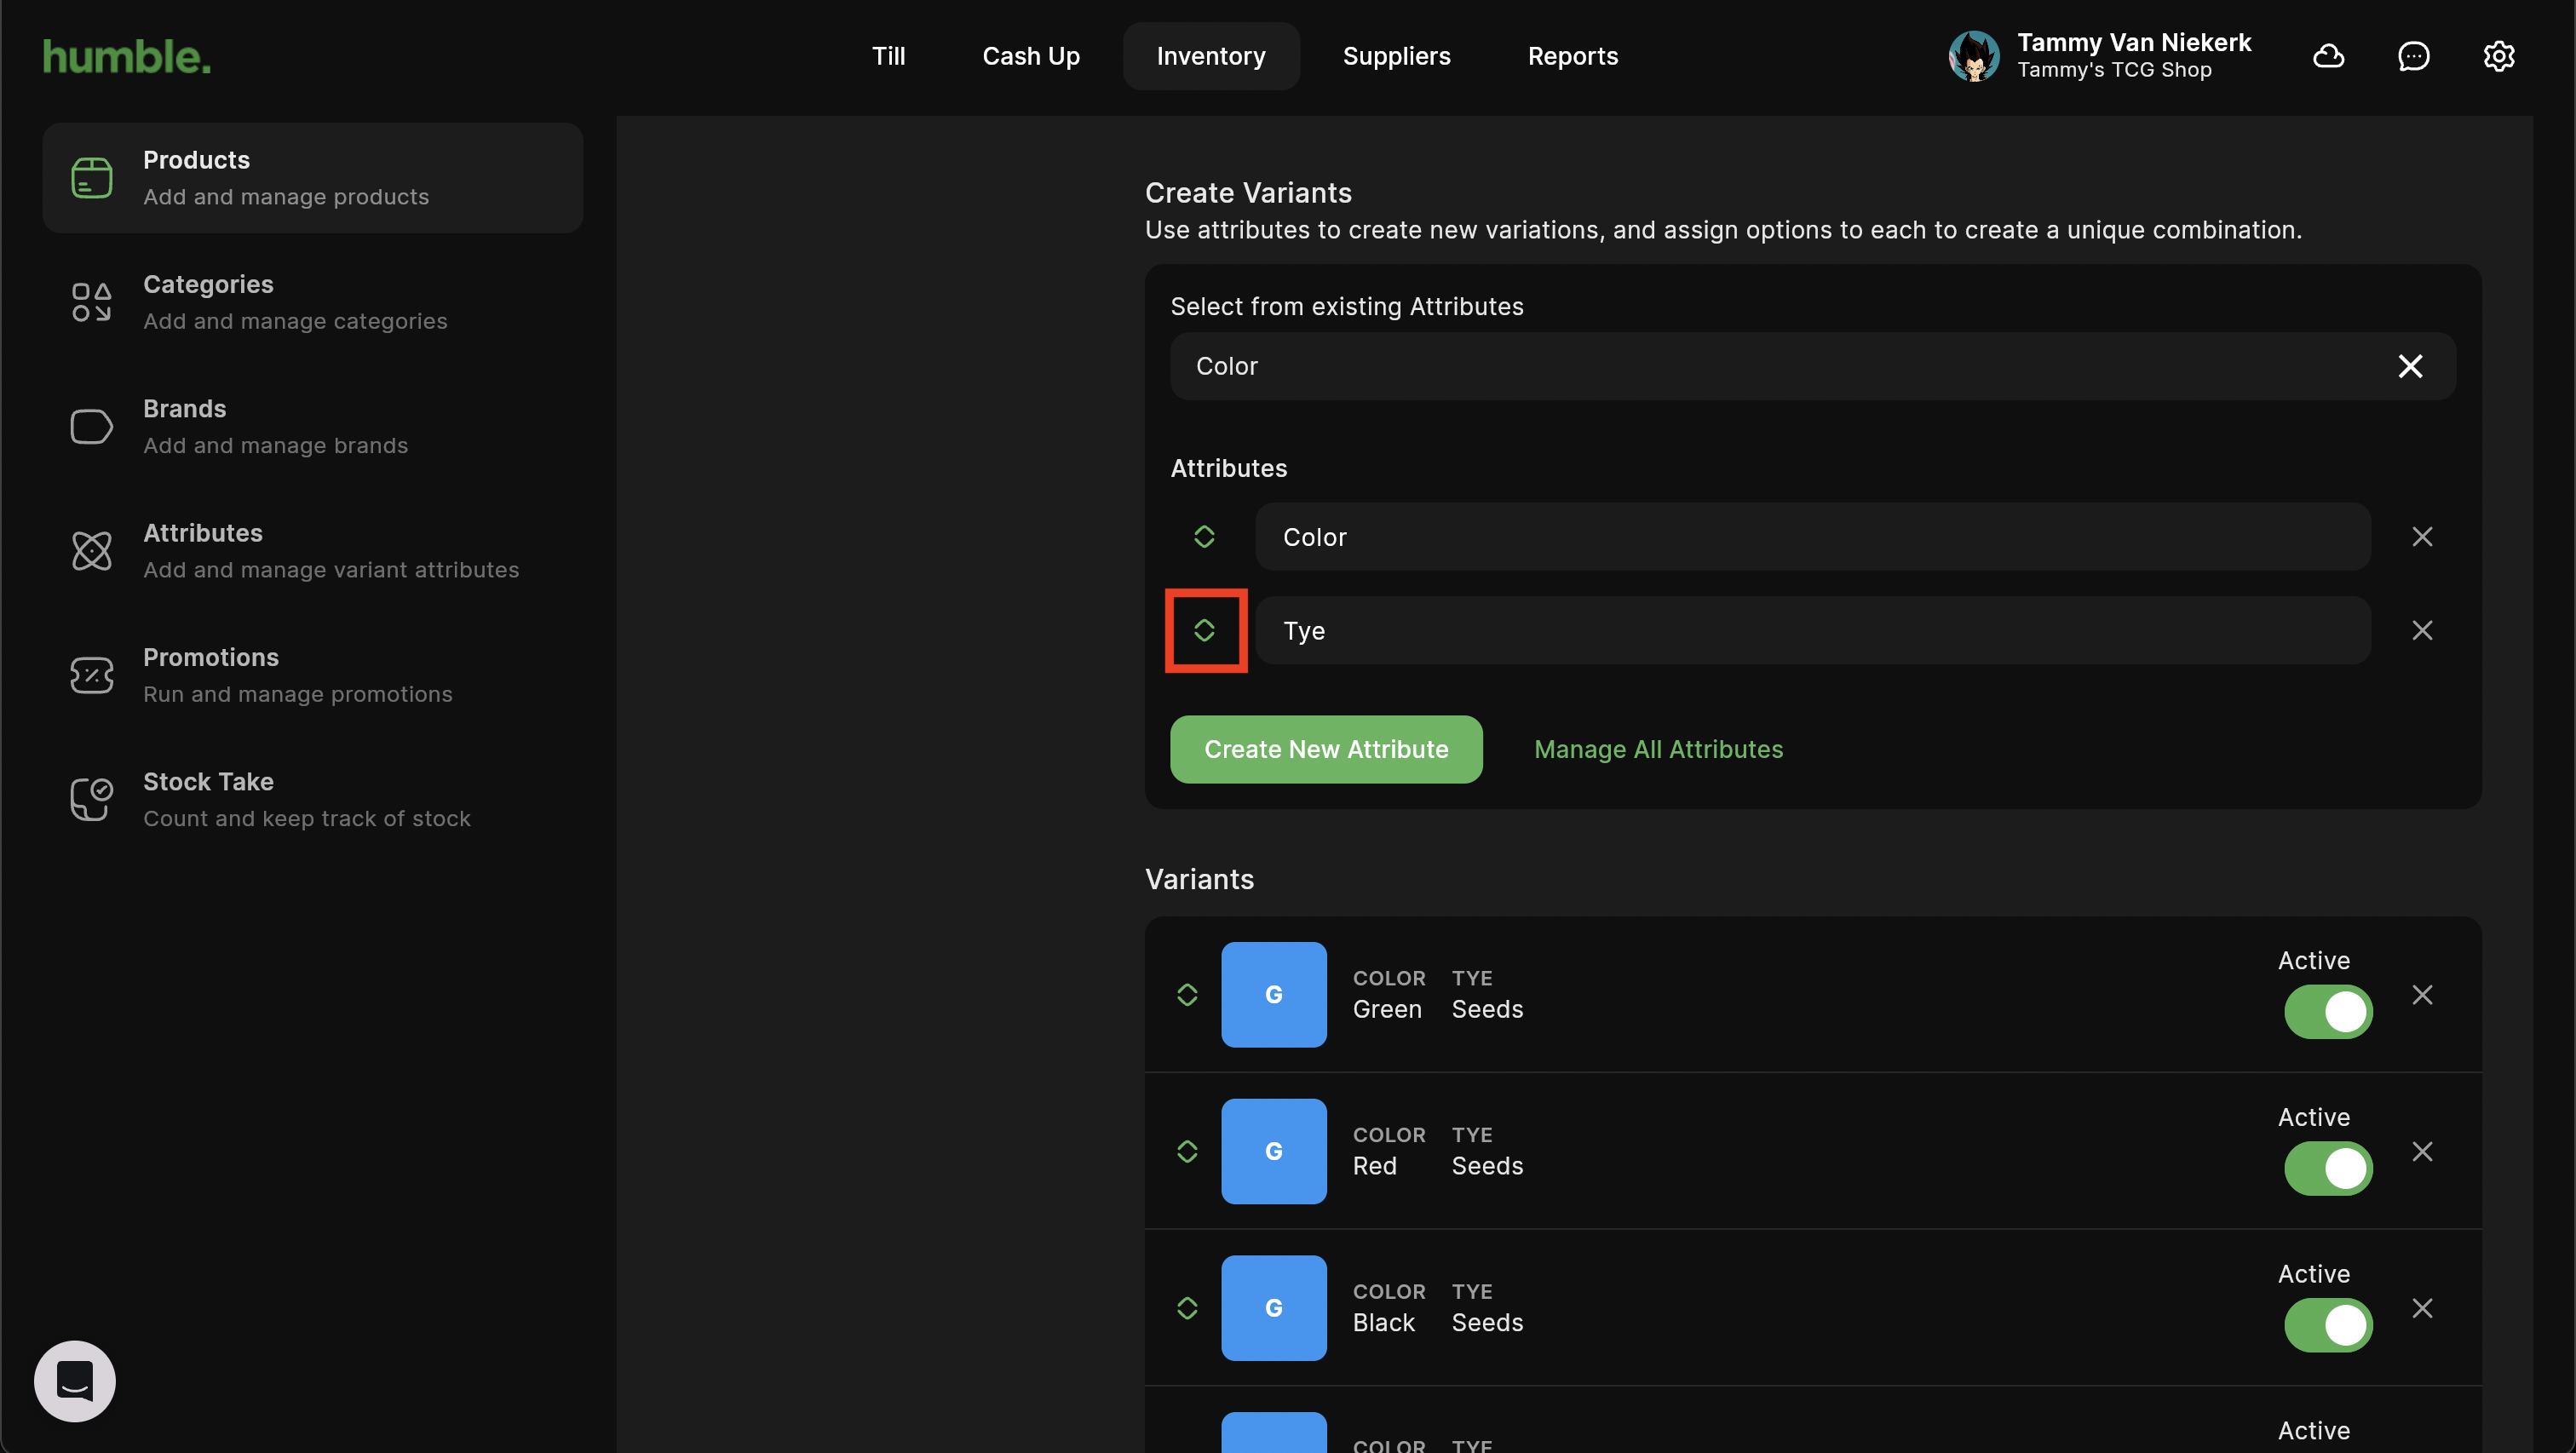
Task: Disable Active switch for Red Seeds variant
Action: (x=2327, y=1168)
